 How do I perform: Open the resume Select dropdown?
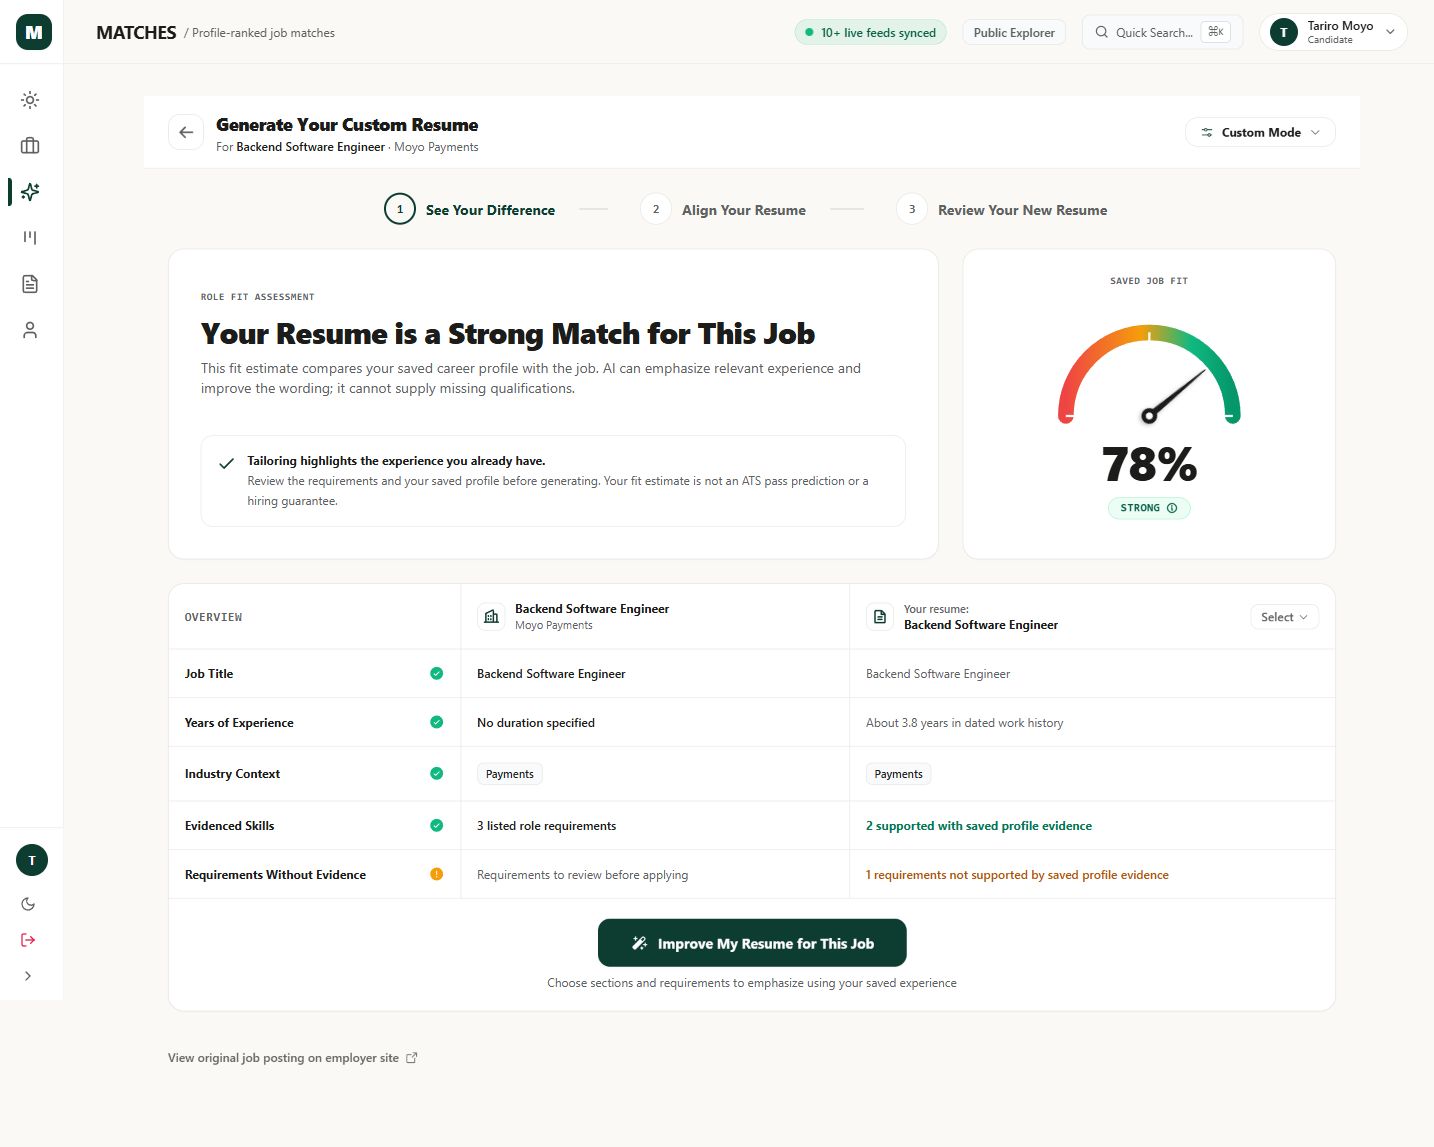coord(1284,617)
